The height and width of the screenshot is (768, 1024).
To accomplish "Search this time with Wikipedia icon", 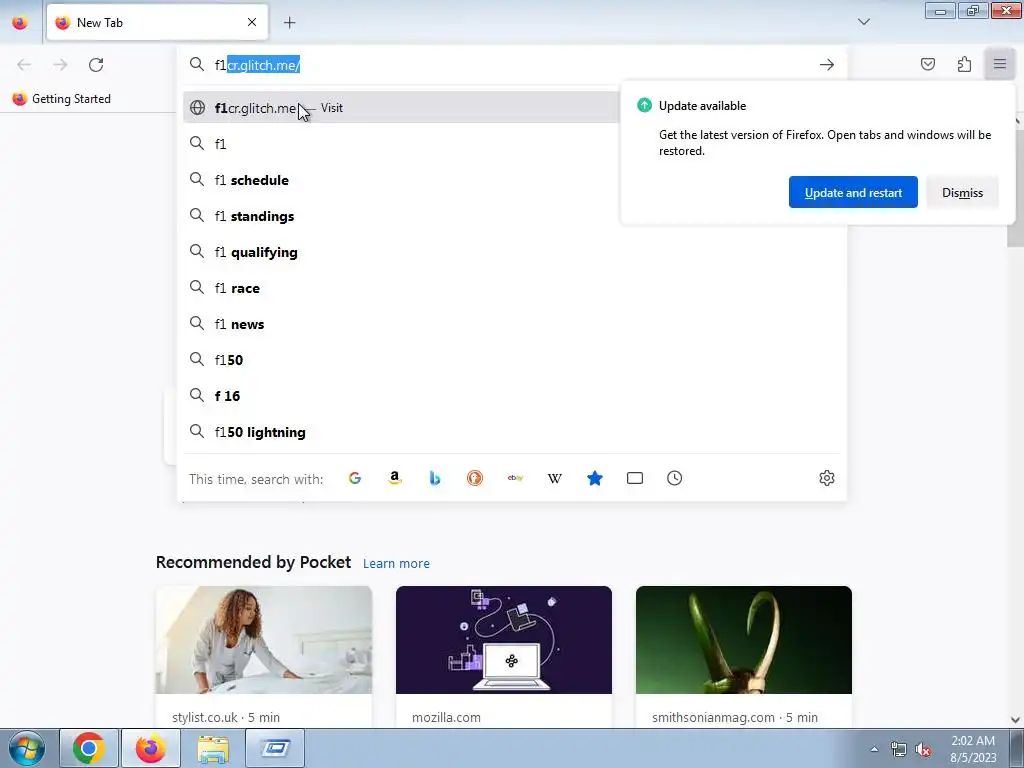I will coord(554,478).
